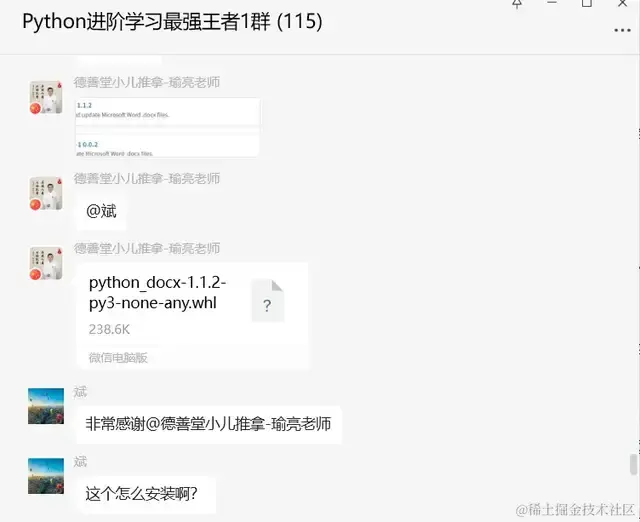Click the chat scrollbar thumb
640x522 pixels.
point(633,464)
